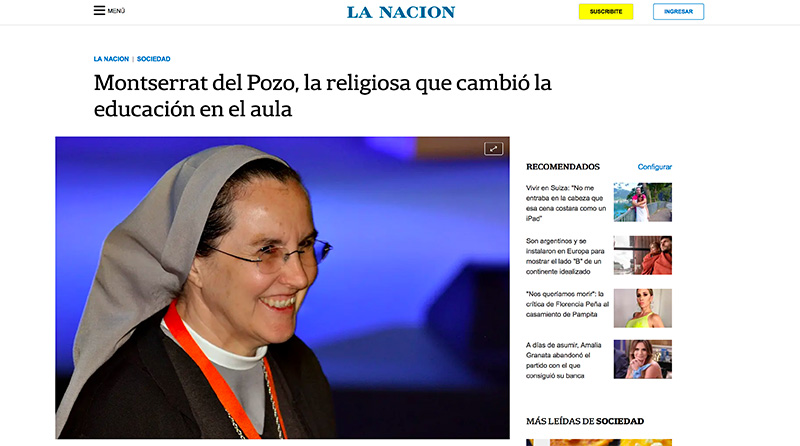This screenshot has height=446, width=800.
Task: Open the LA NACION breadcrumb link
Action: pyautogui.click(x=111, y=59)
